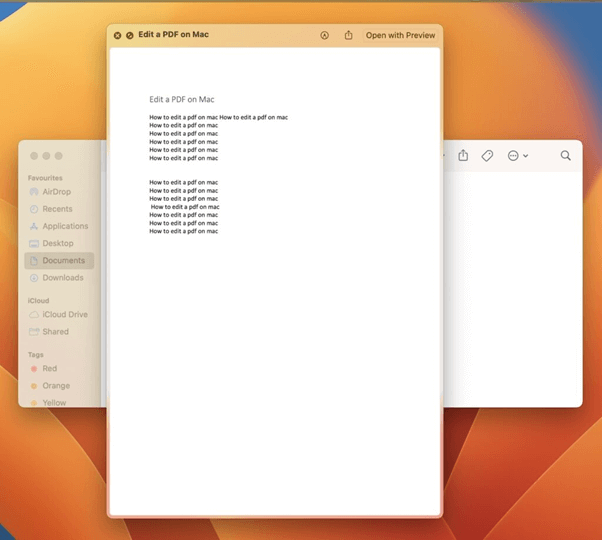Click the AirDrop icon in sidebar
This screenshot has height=540, width=602.
tap(34, 192)
